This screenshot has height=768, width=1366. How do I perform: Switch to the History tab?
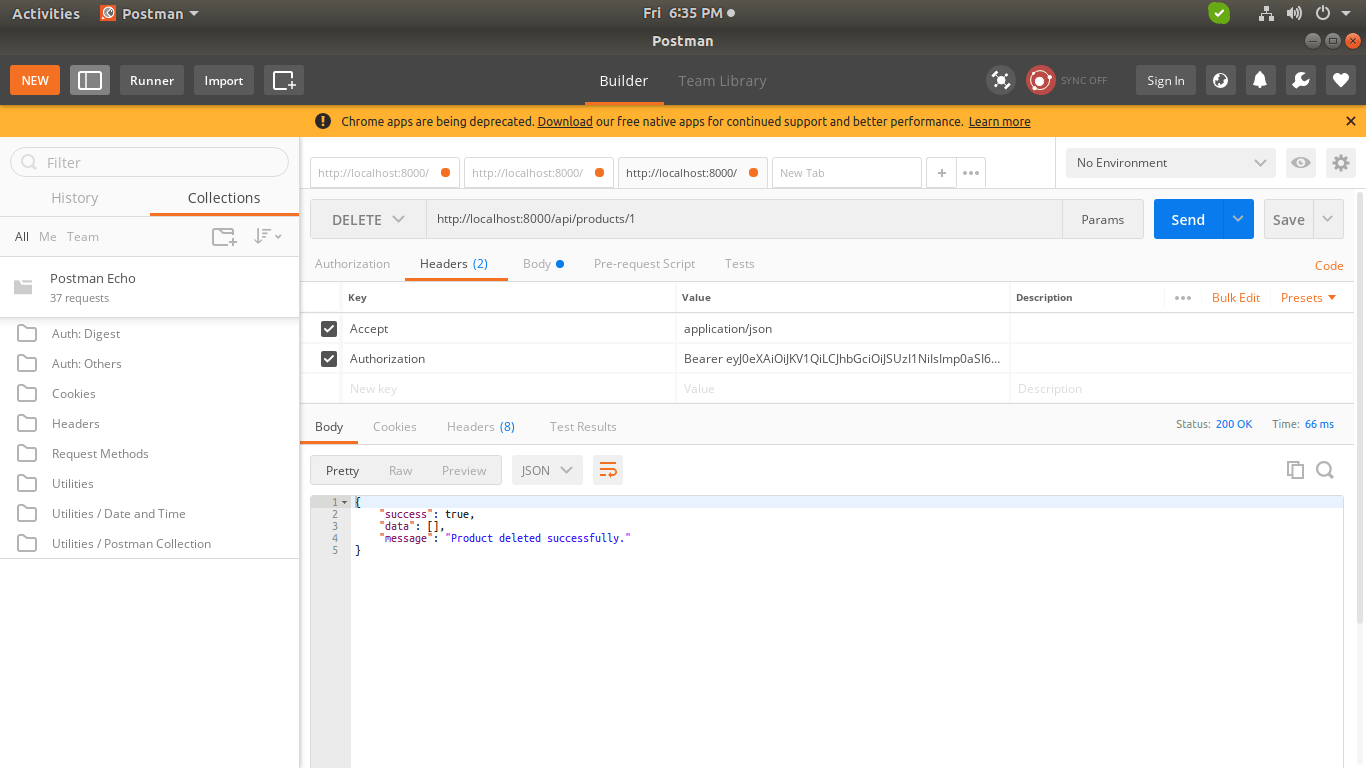75,198
